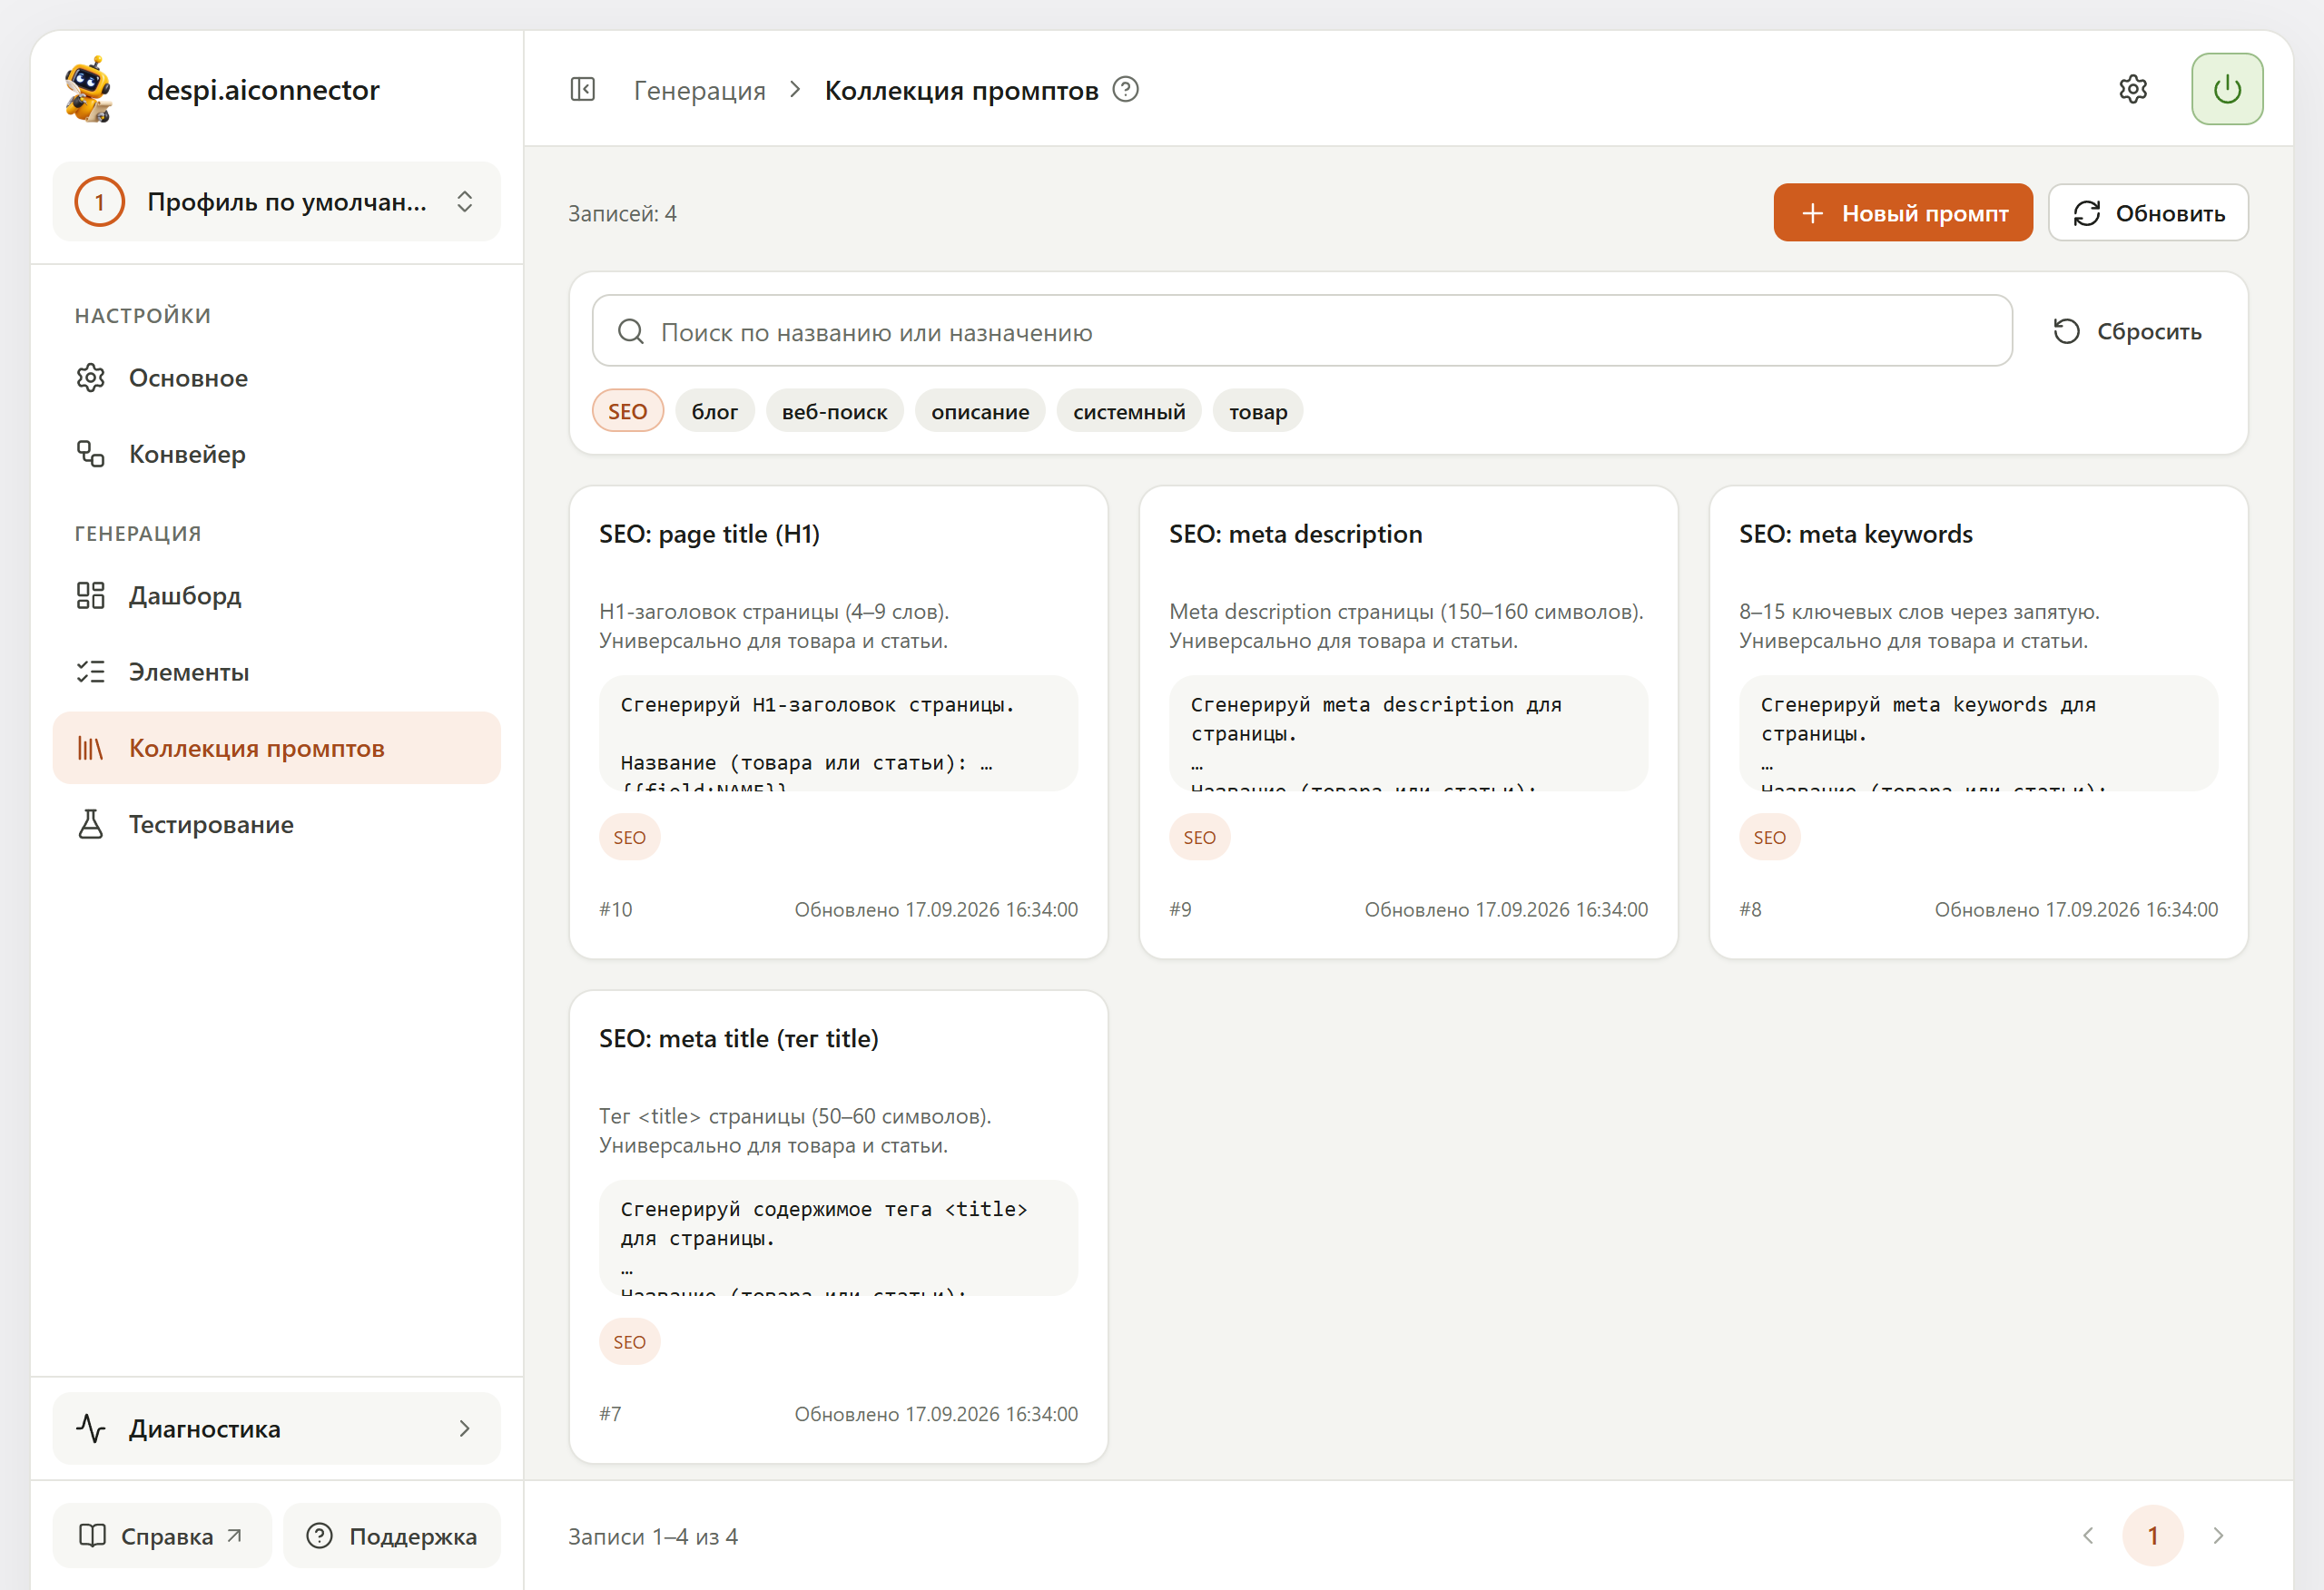Click Сбросить to reset filters
The height and width of the screenshot is (1590, 2324).
2128,331
